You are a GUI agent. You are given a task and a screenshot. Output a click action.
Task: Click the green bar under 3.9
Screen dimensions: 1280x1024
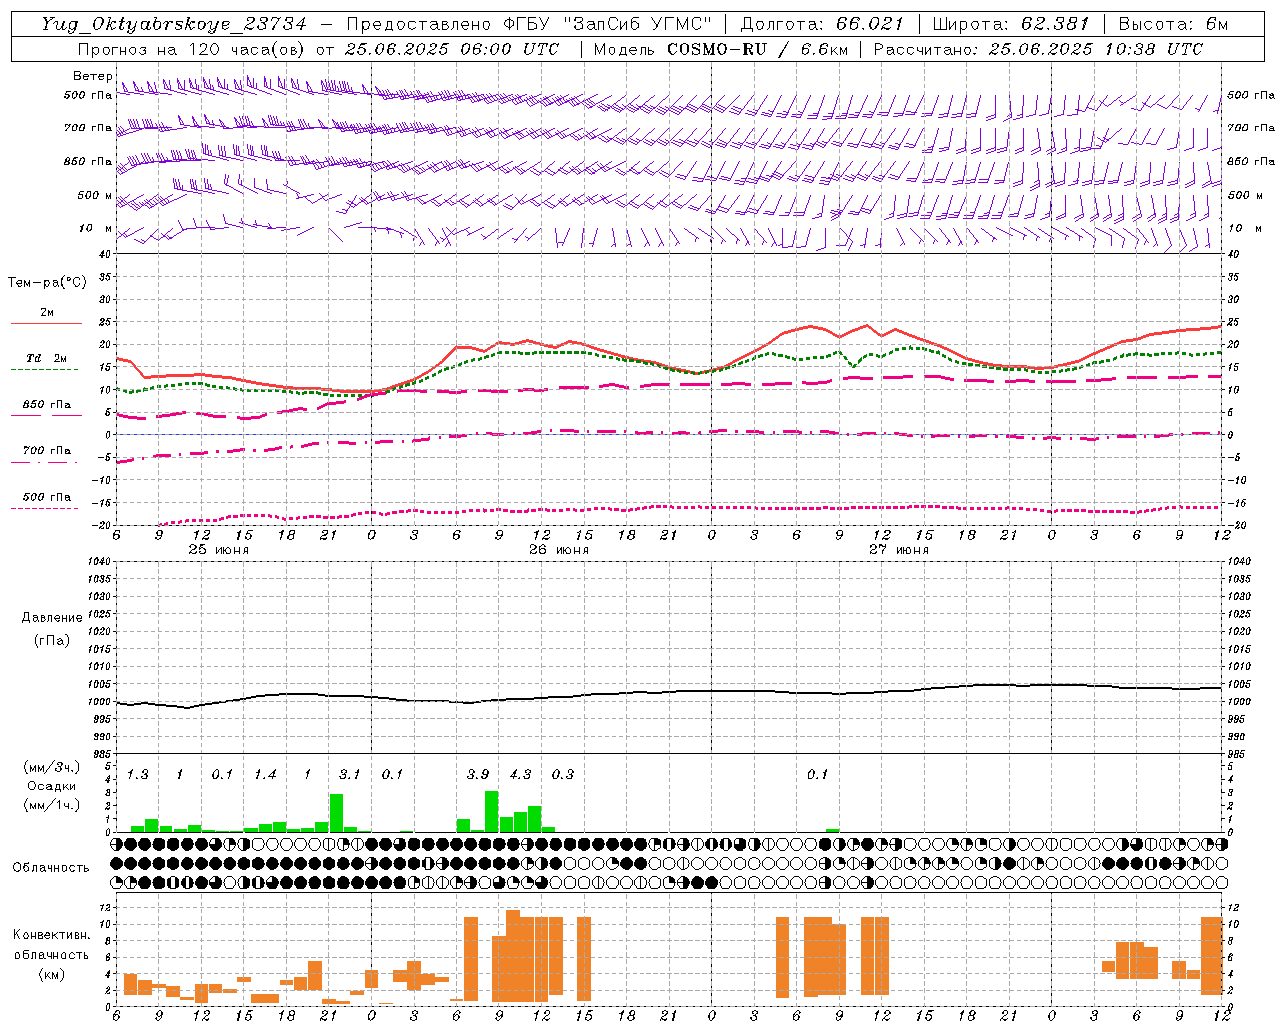pyautogui.click(x=491, y=811)
